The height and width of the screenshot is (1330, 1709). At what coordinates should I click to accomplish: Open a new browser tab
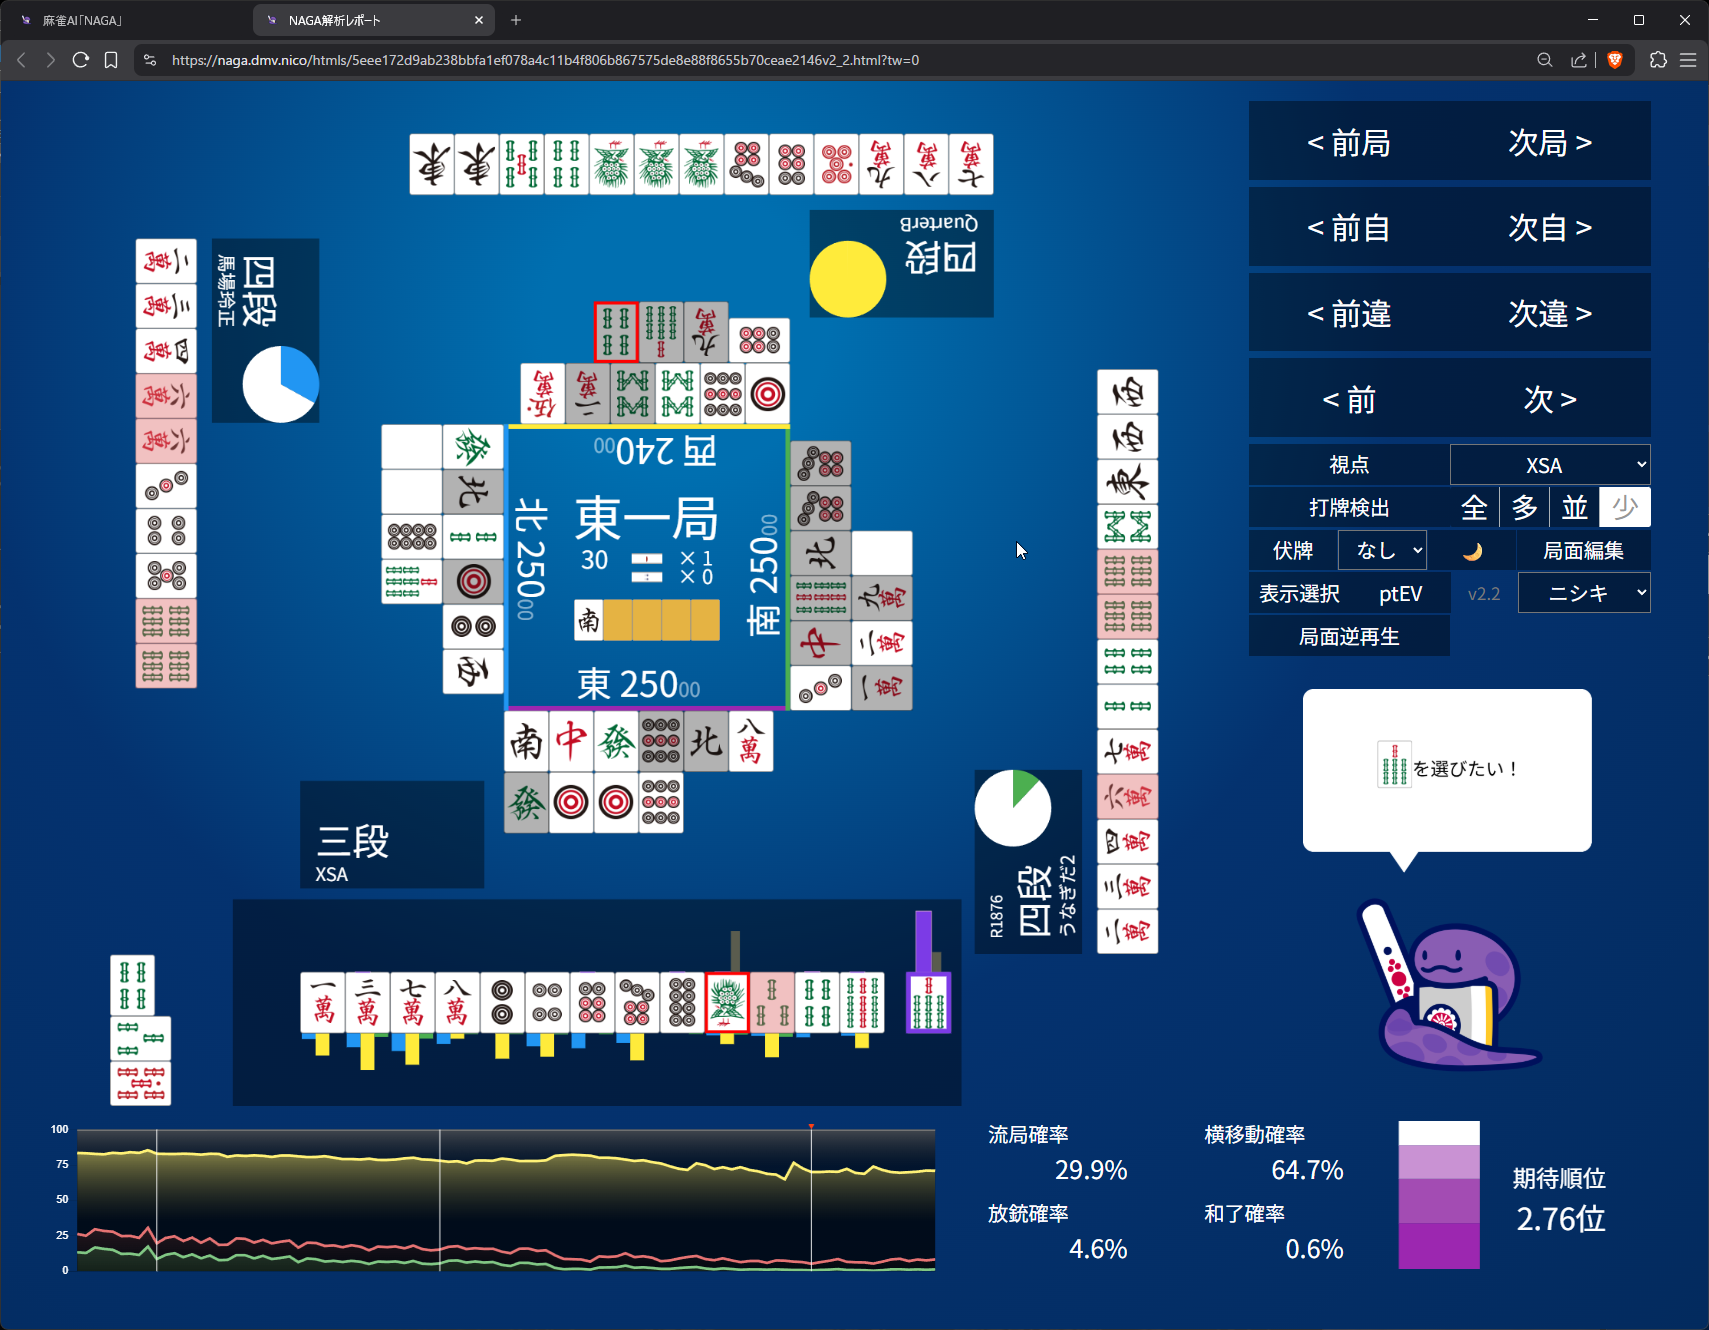pyautogui.click(x=516, y=20)
